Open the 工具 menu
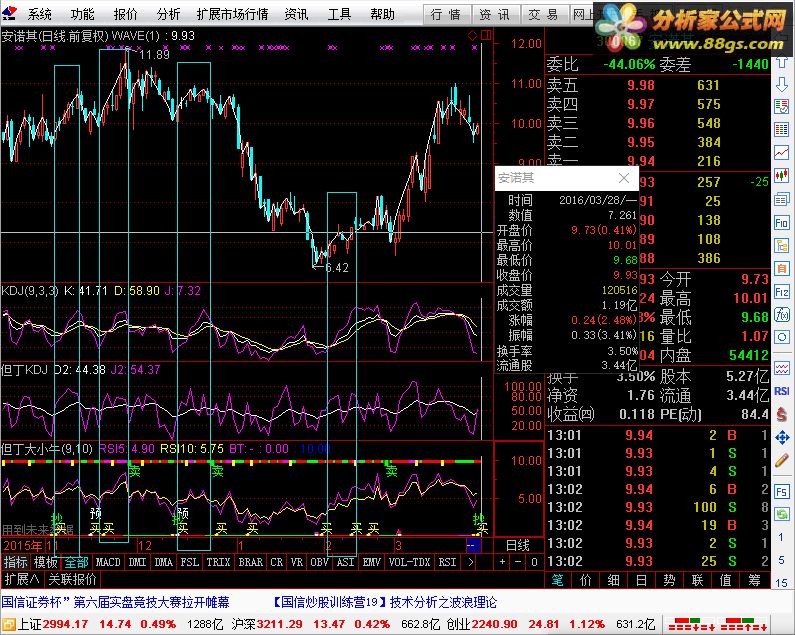This screenshot has width=795, height=635. 339,14
